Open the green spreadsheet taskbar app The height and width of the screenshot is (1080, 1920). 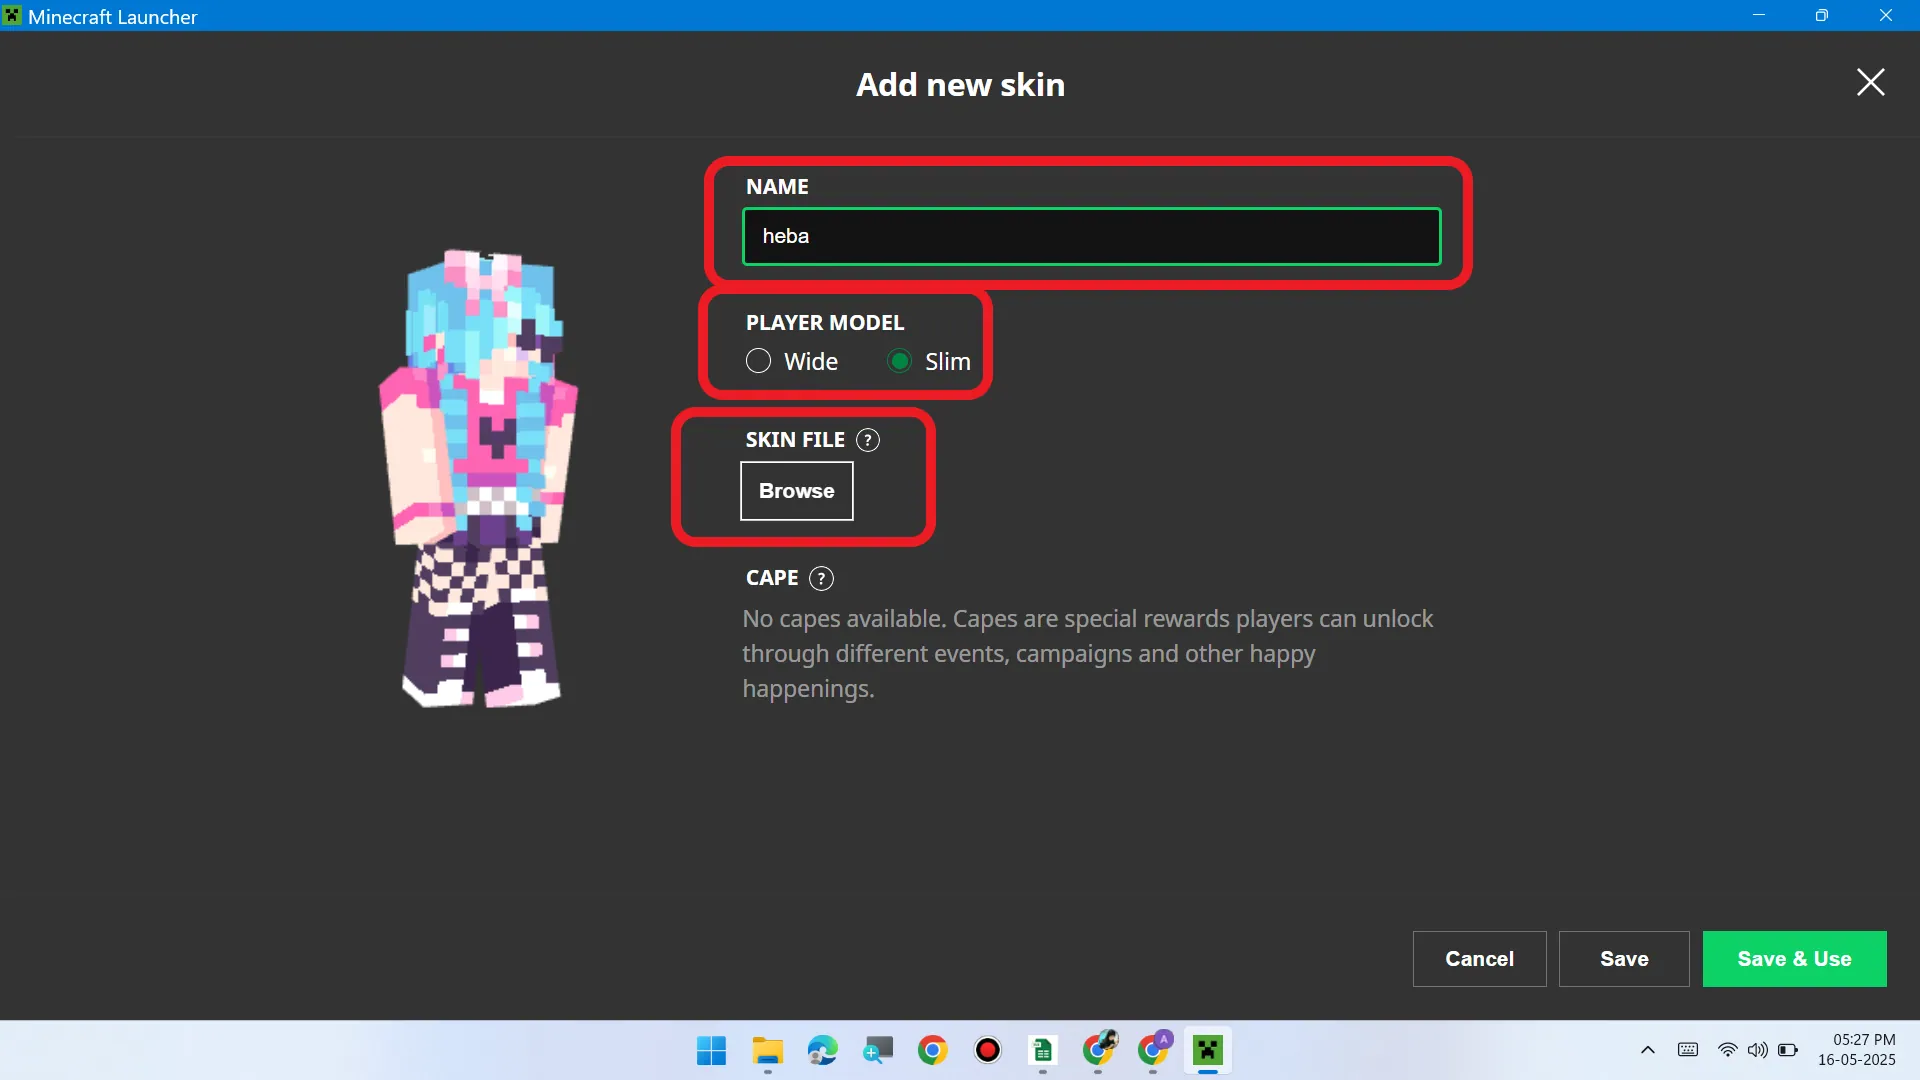click(1043, 1050)
